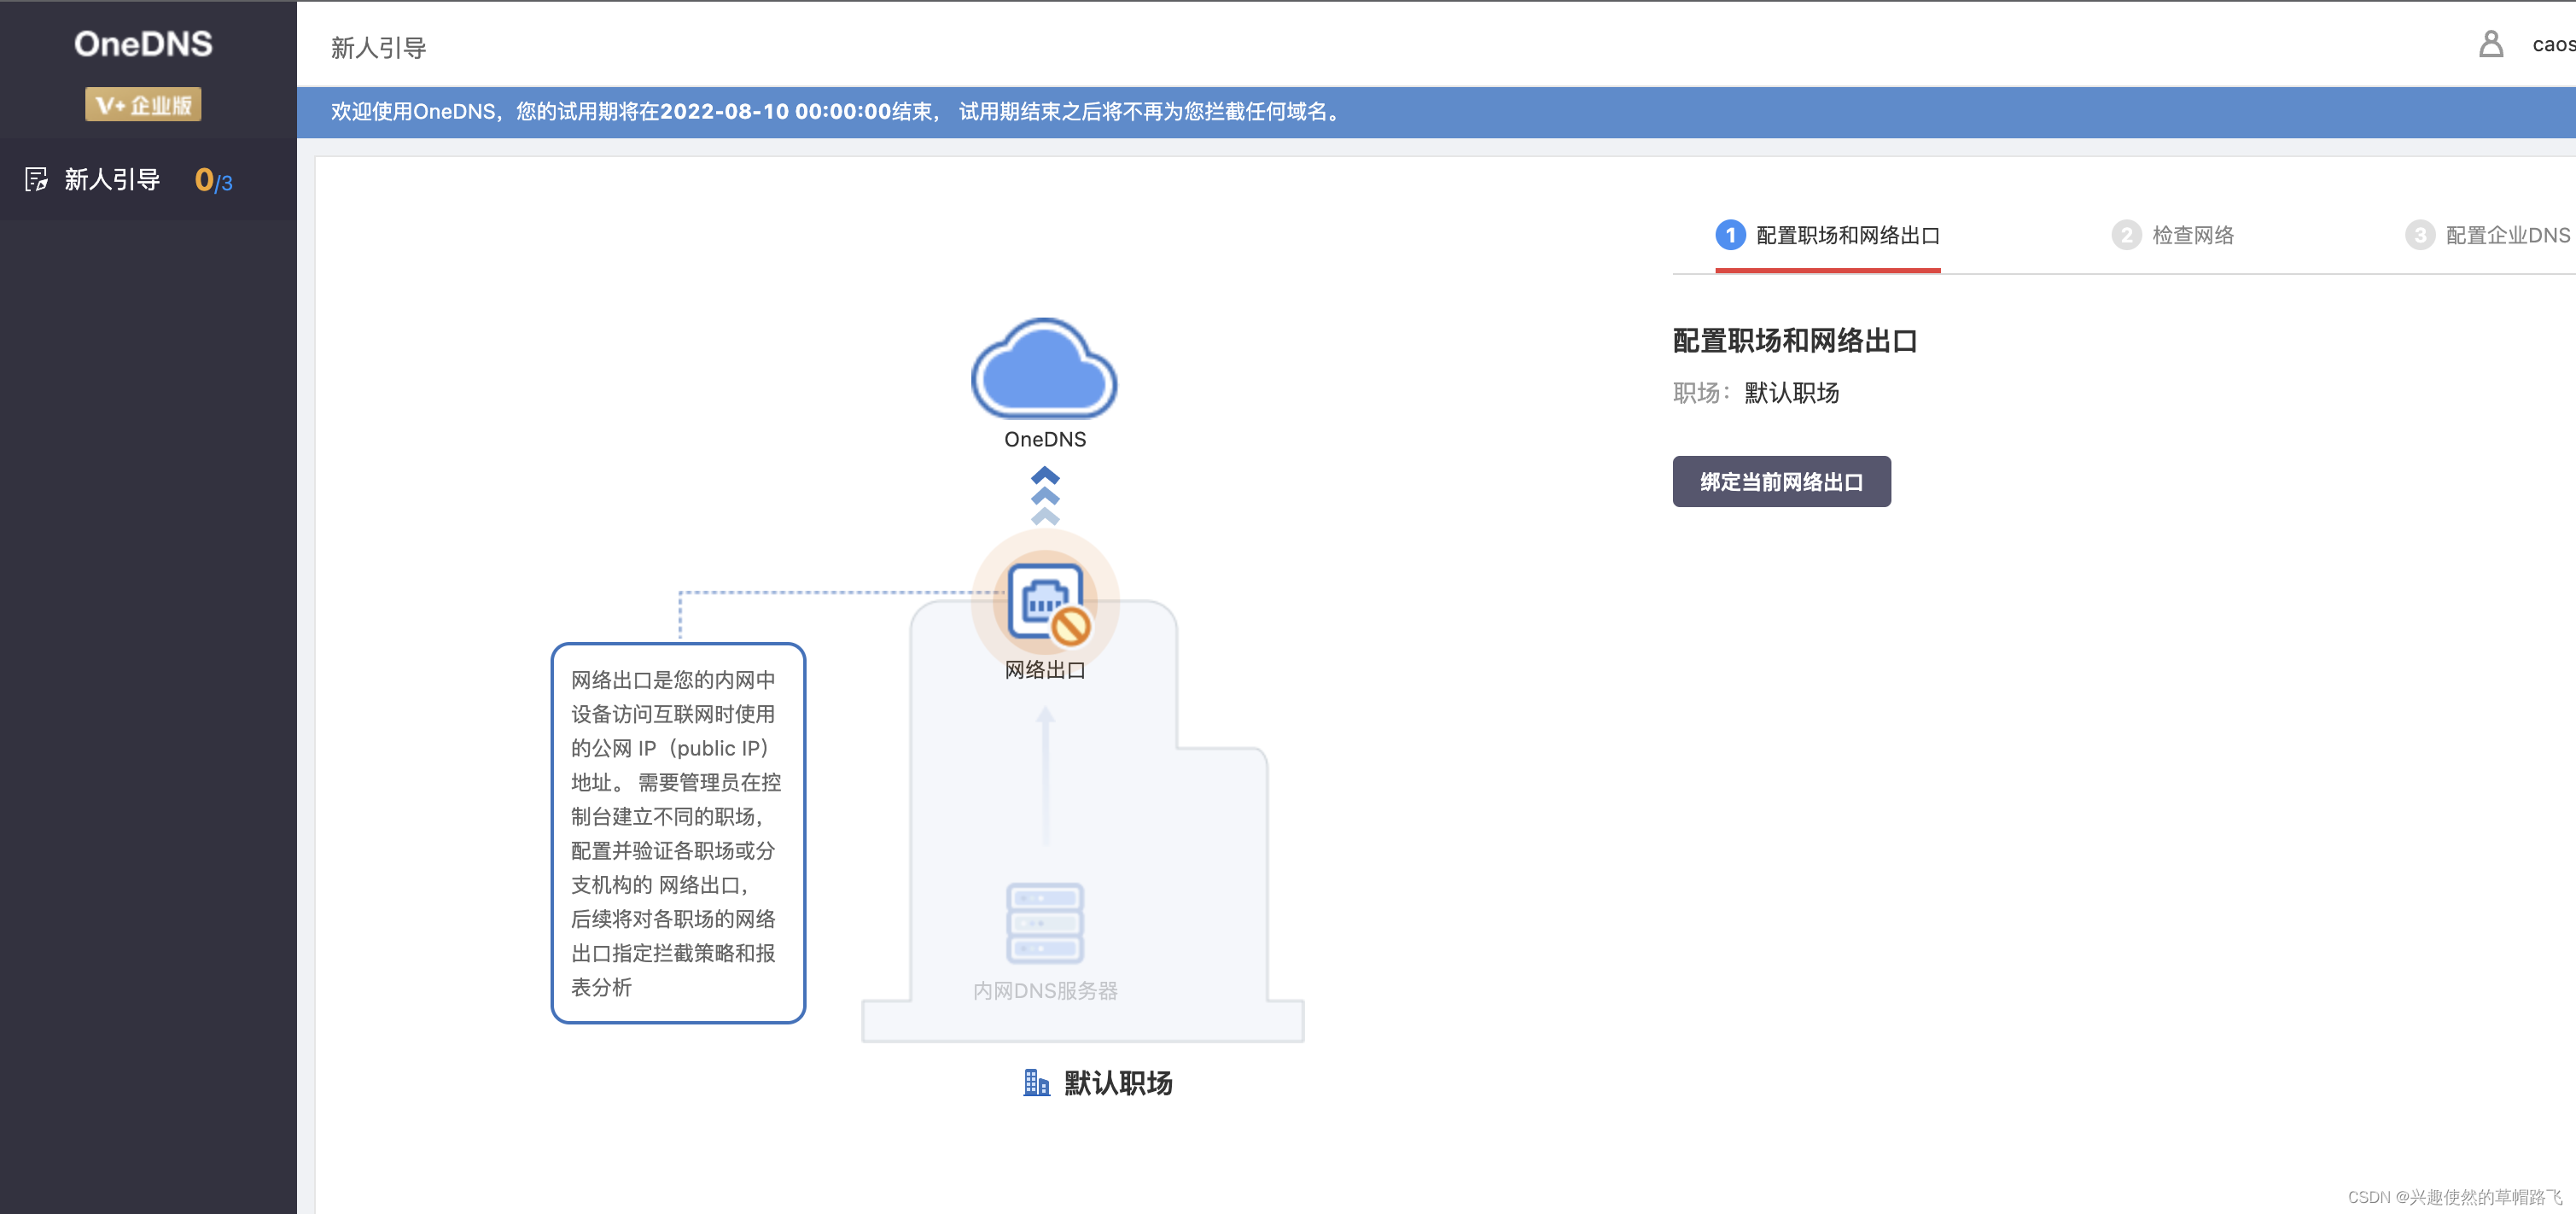Screen dimensions: 2576x1214
Task: Click the username next to the profile icon
Action: coord(2553,45)
